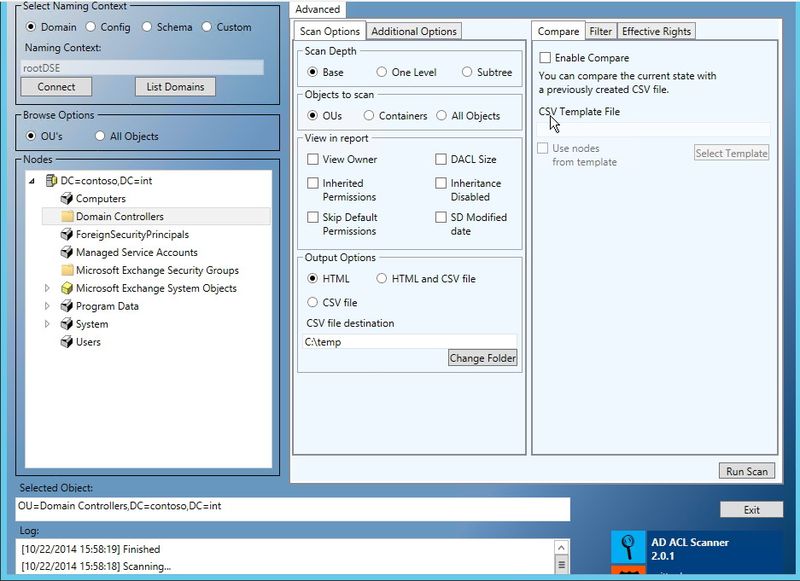Check the Enable Compare option
Screen dimensions: 800x581
point(545,59)
